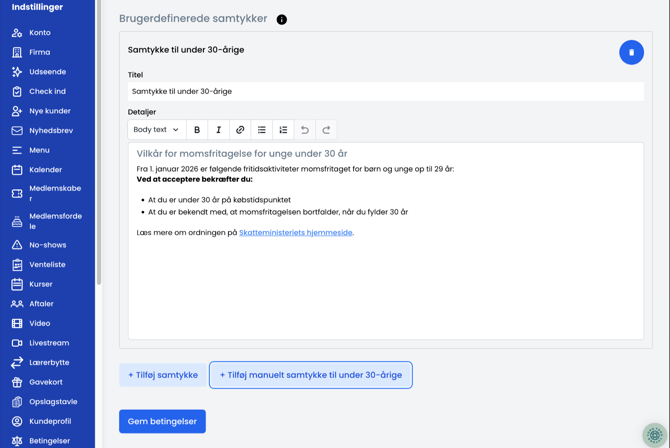Open Kalender in the sidebar
The width and height of the screenshot is (670, 448).
[45, 170]
